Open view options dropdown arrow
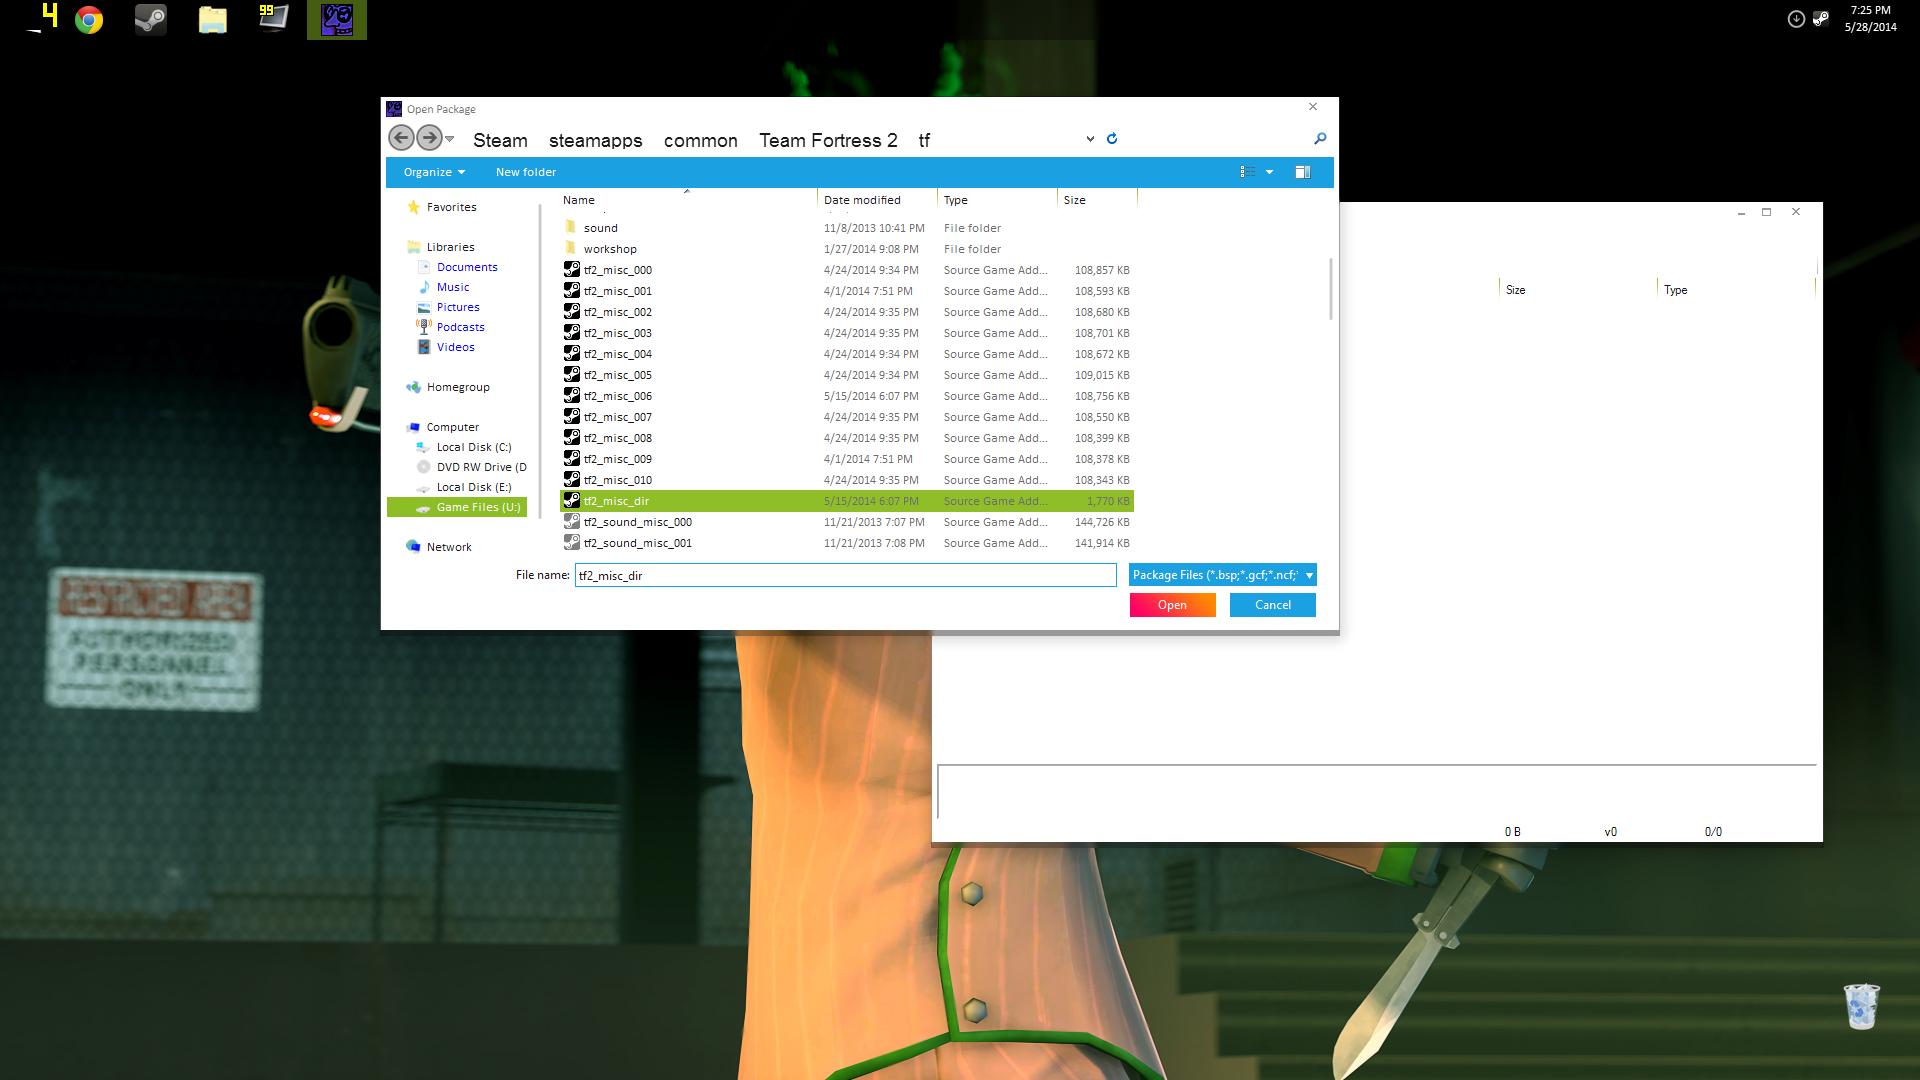This screenshot has width=1920, height=1080. 1270,172
